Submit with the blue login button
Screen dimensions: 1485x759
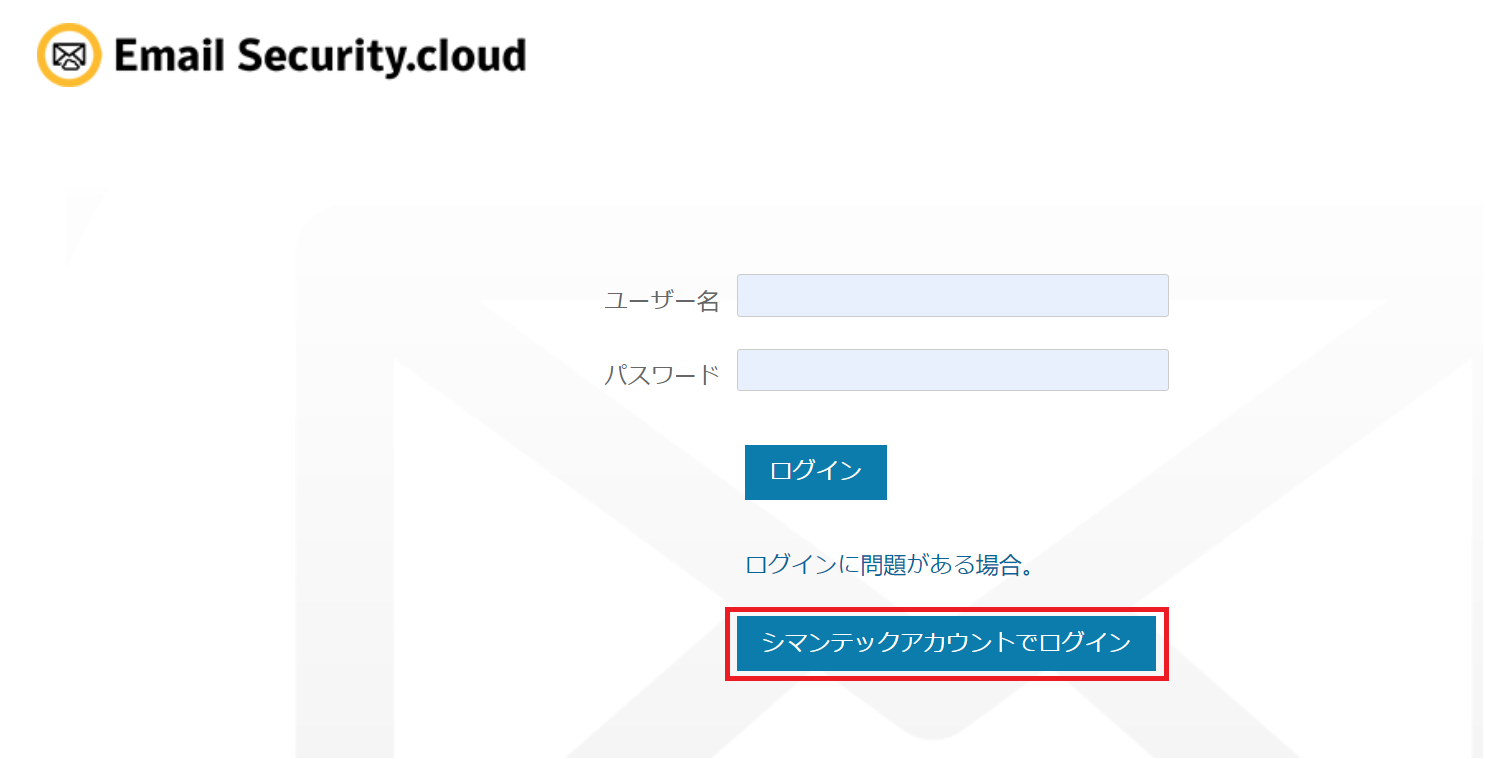(x=815, y=471)
